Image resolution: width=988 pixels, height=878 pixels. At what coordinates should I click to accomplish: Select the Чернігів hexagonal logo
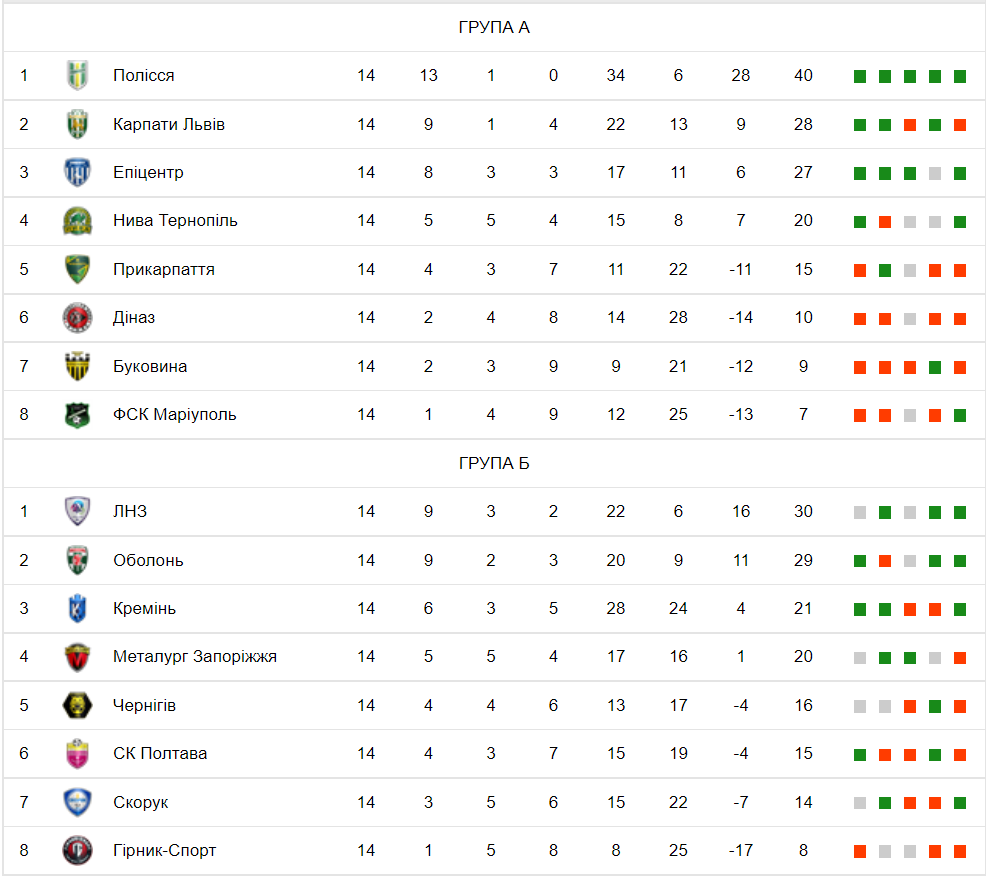[77, 705]
